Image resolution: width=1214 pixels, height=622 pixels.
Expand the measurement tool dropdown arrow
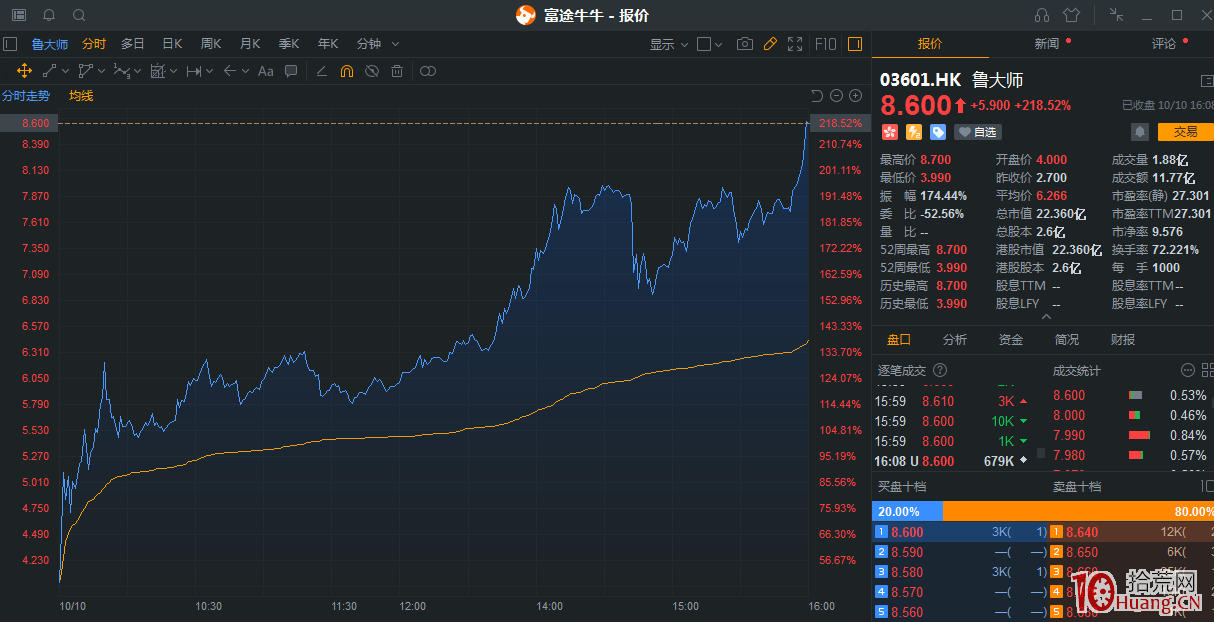coord(174,71)
